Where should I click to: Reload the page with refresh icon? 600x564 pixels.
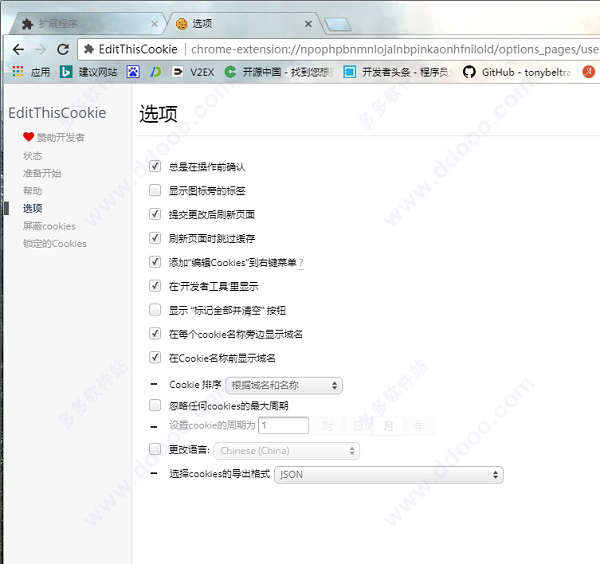point(63,49)
